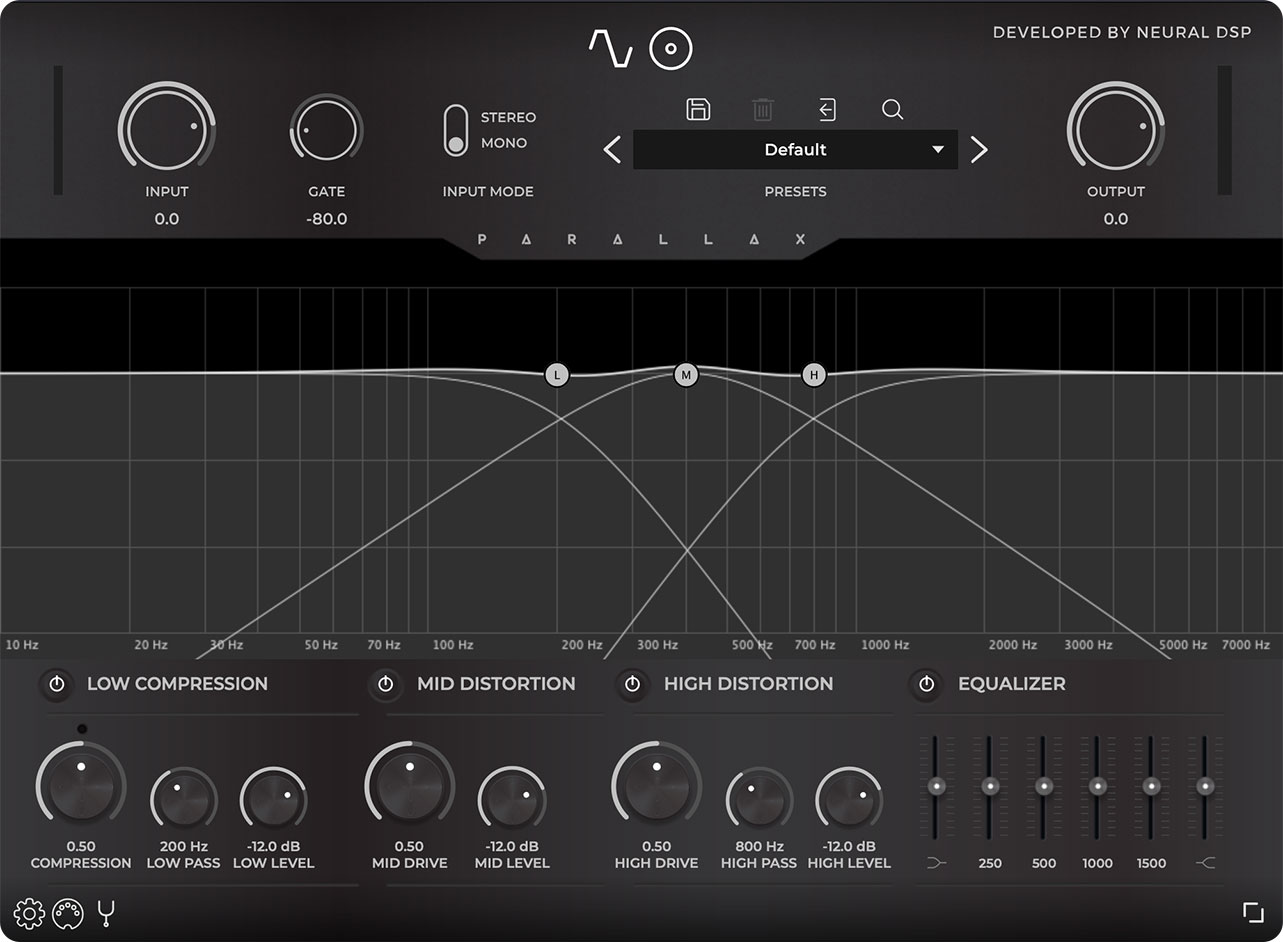Image resolution: width=1283 pixels, height=942 pixels.
Task: Delete preset with trash icon
Action: click(762, 109)
